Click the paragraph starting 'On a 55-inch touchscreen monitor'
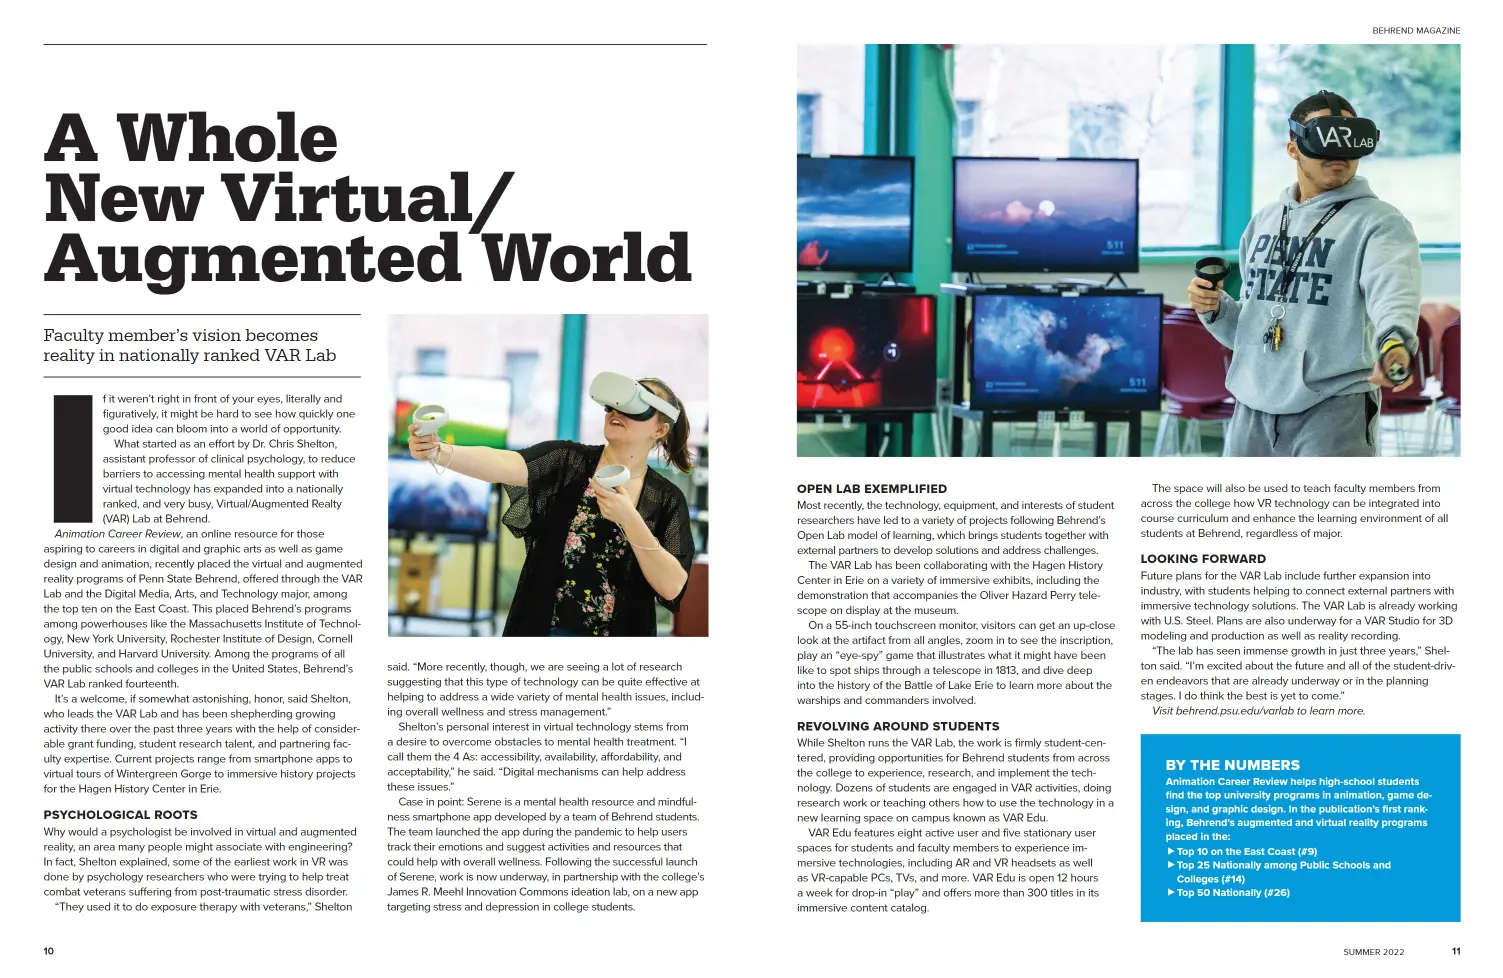 (955, 663)
